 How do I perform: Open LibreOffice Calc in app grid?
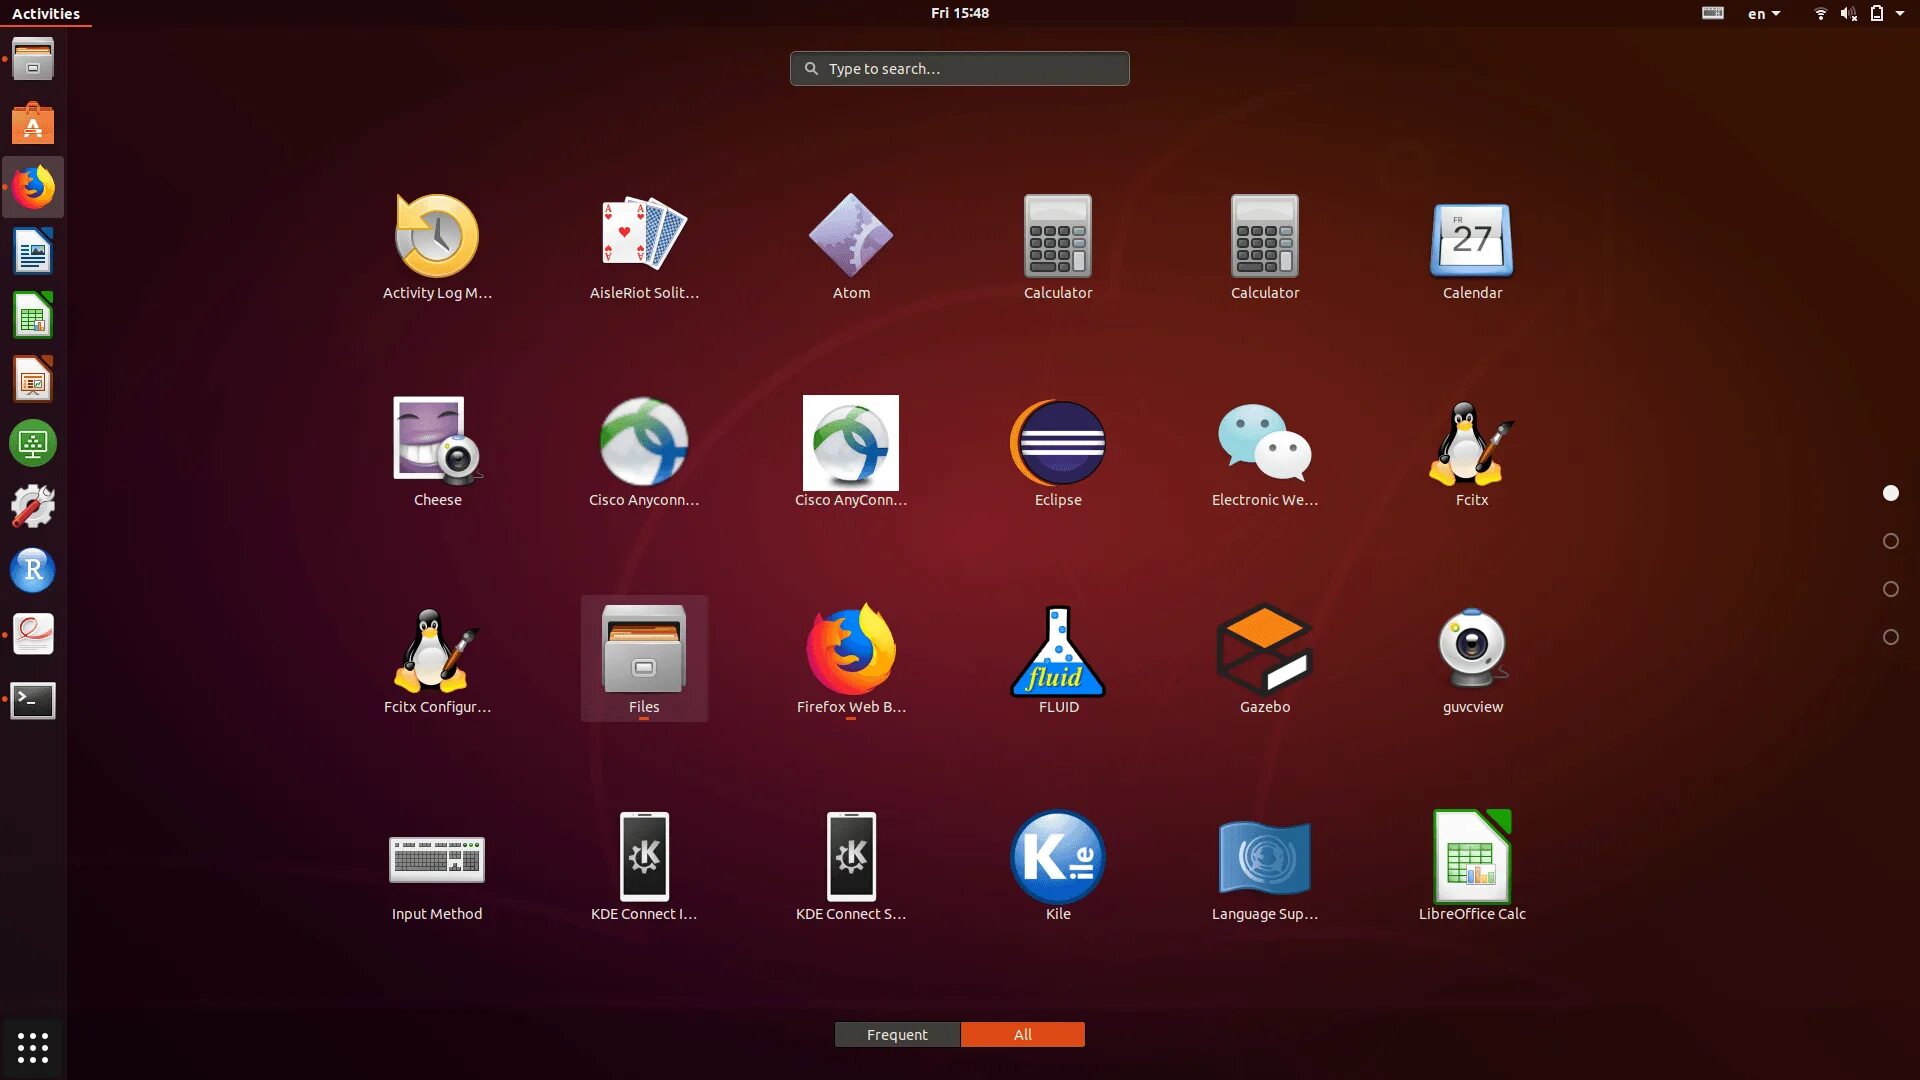(1472, 858)
